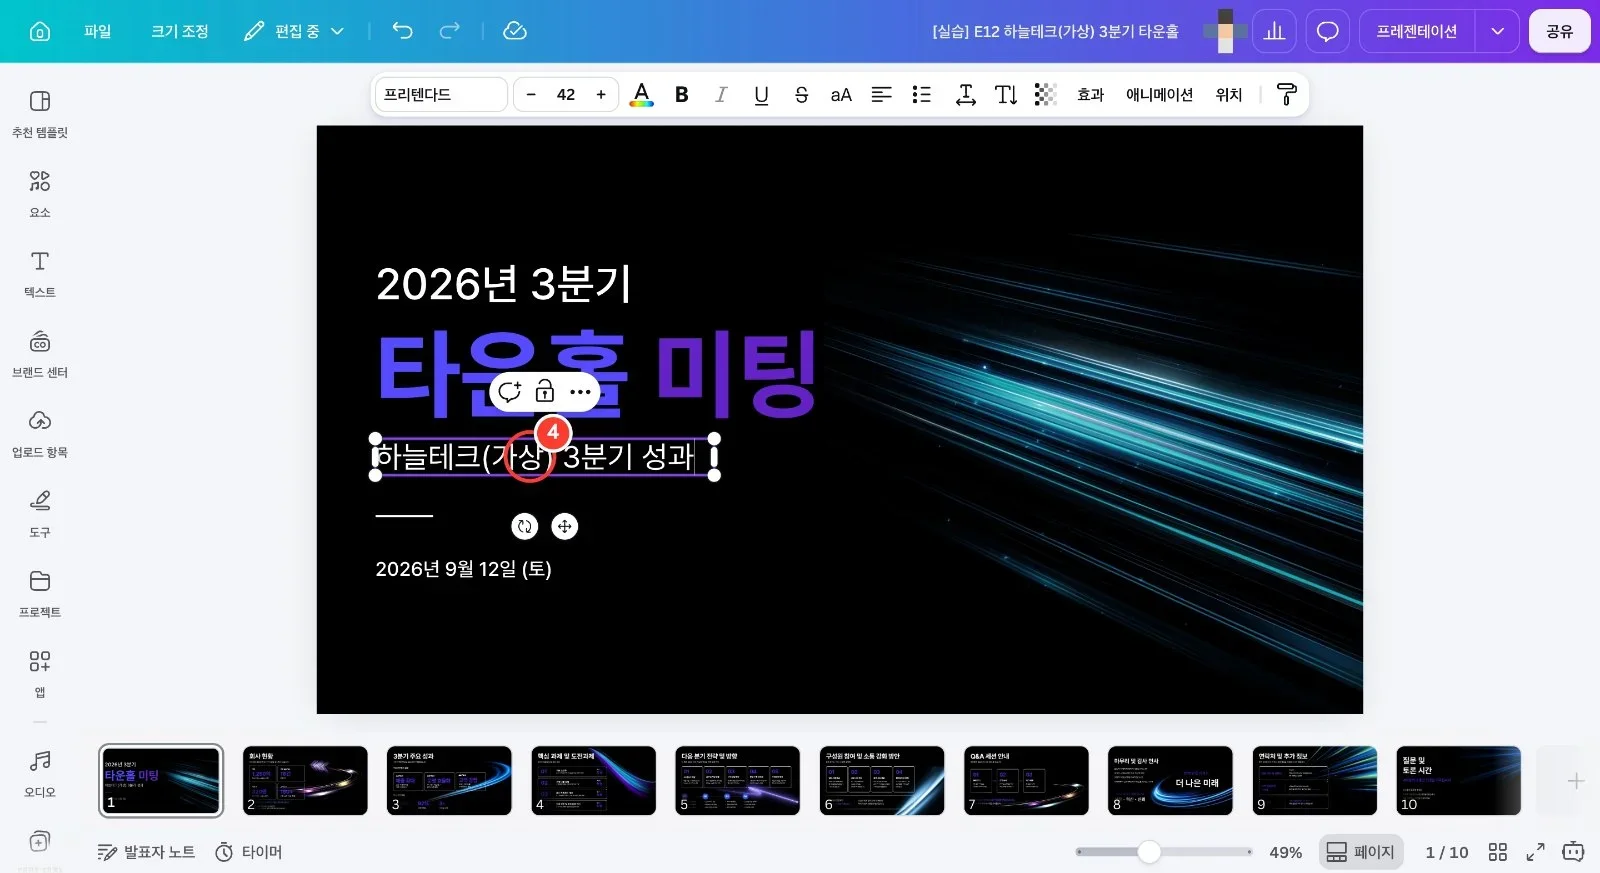Screen dimensions: 1600x873
Task: Check cloud save status icon
Action: coord(515,31)
